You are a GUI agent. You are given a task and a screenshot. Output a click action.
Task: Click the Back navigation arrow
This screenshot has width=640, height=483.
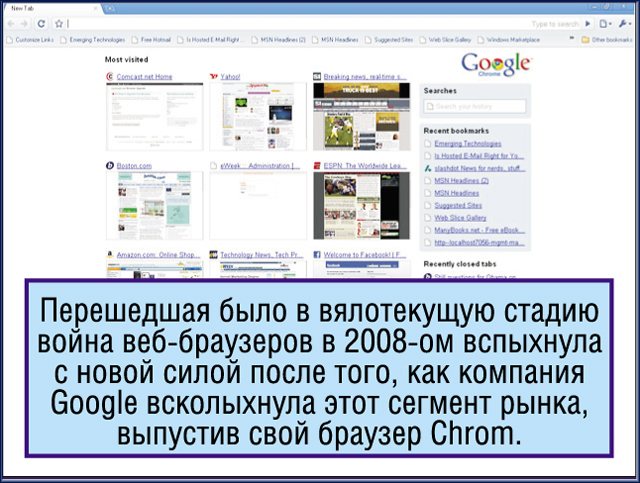tap(11, 24)
